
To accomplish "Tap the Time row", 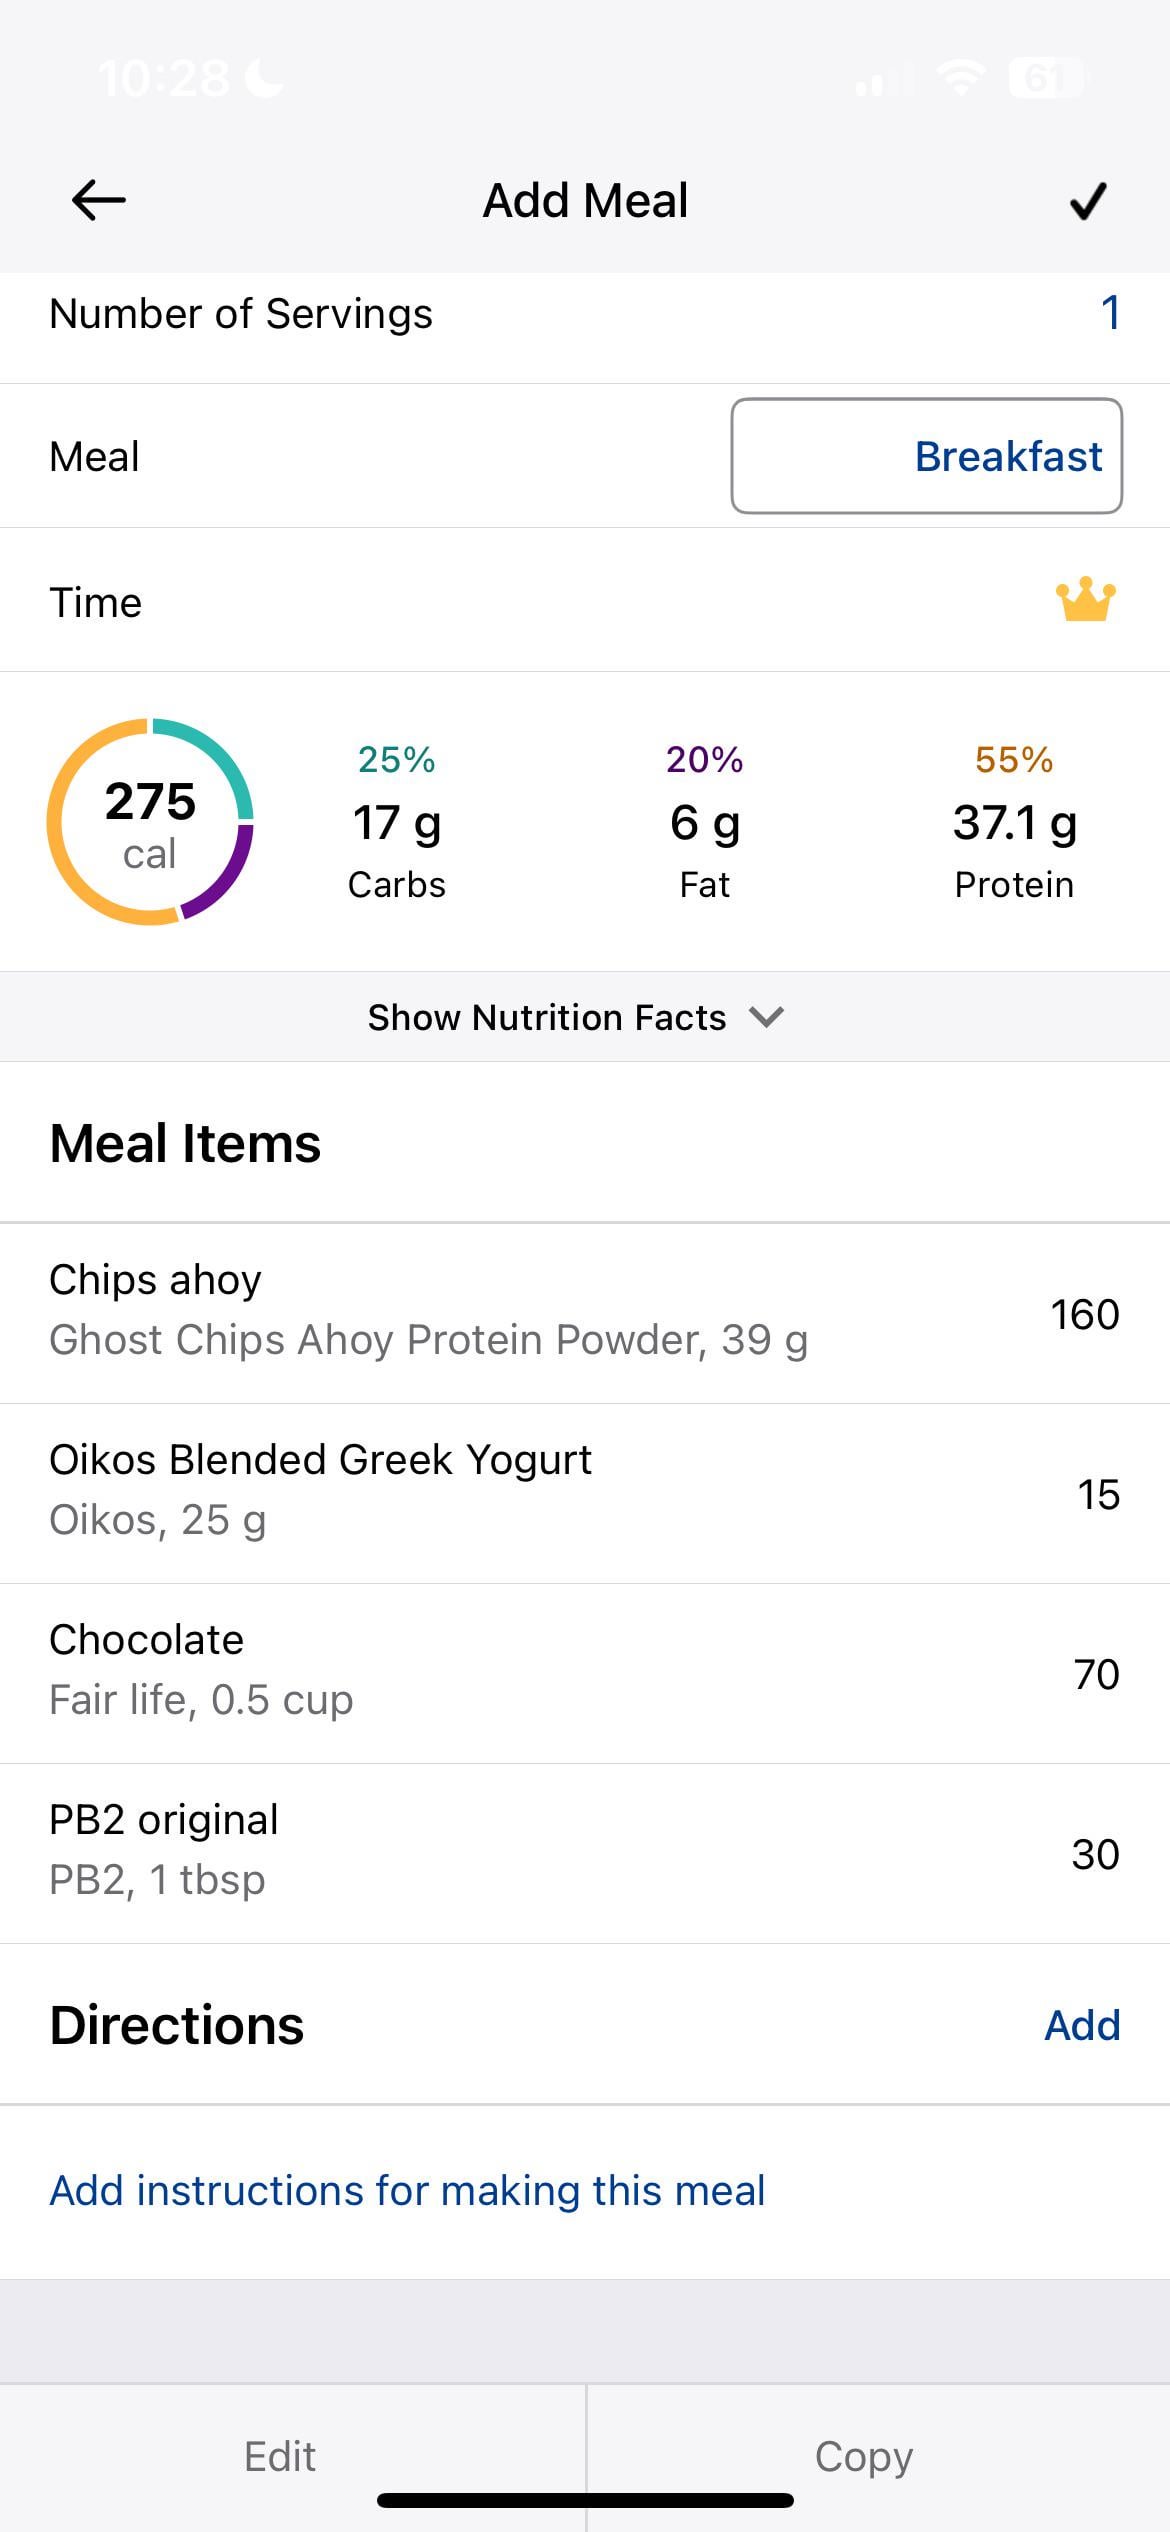I will click(585, 601).
